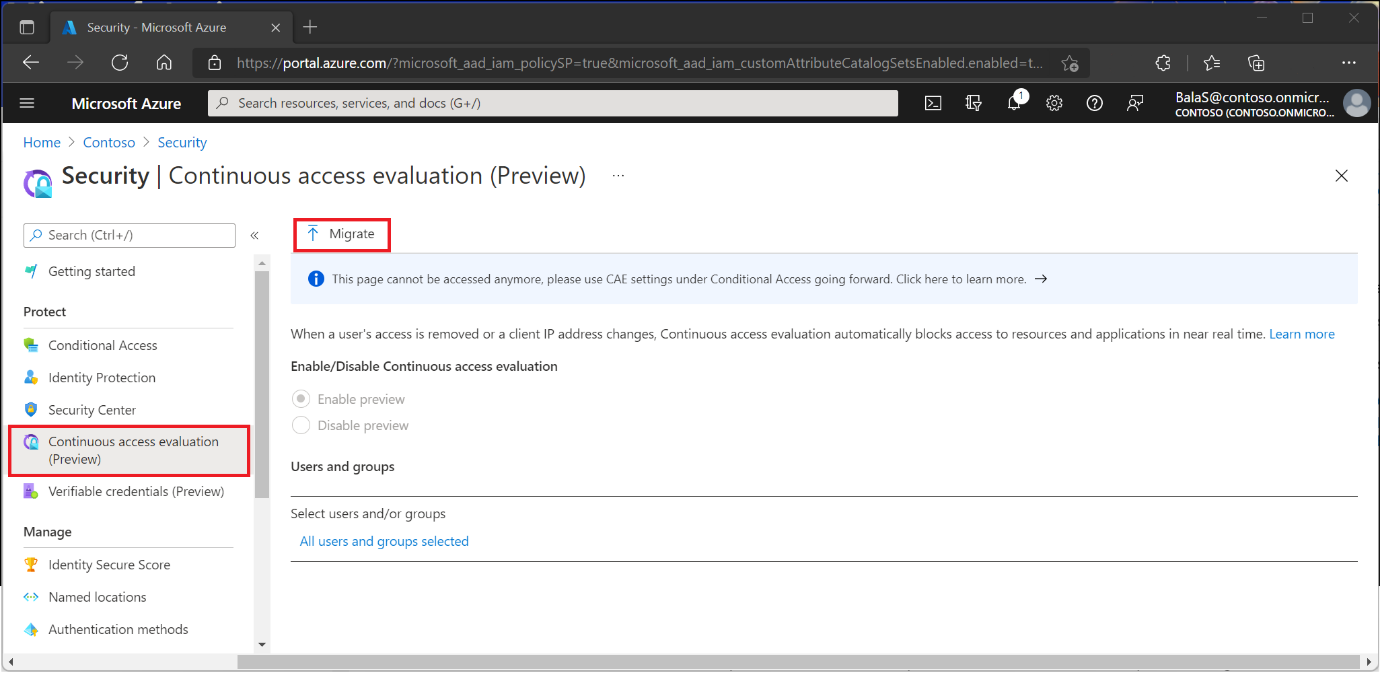Open the notifications bell icon
Image resolution: width=1380 pixels, height=673 pixels.
pos(1014,103)
